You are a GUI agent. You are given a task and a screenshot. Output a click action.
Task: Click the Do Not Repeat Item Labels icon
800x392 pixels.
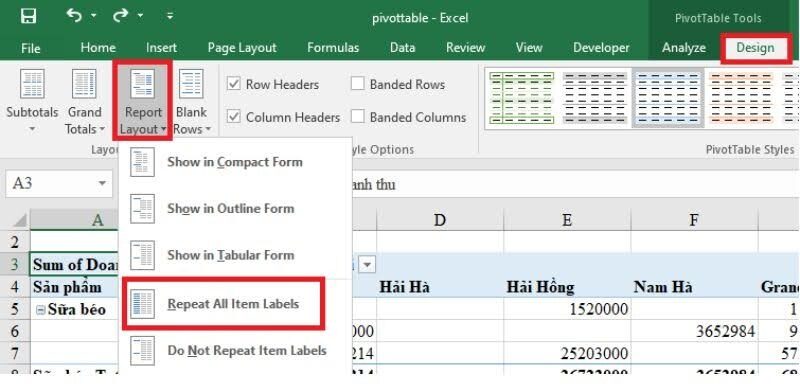[142, 351]
